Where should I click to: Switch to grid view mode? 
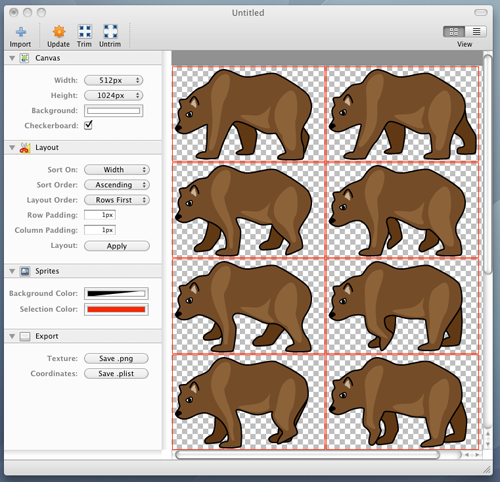click(x=454, y=32)
